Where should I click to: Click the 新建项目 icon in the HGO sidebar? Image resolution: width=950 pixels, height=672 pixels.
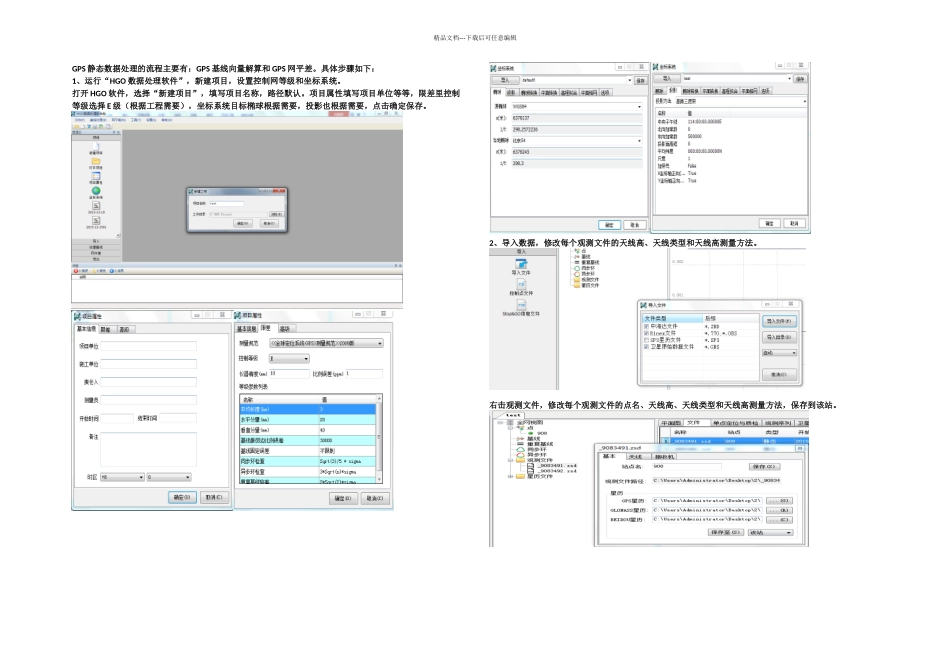pyautogui.click(x=96, y=146)
